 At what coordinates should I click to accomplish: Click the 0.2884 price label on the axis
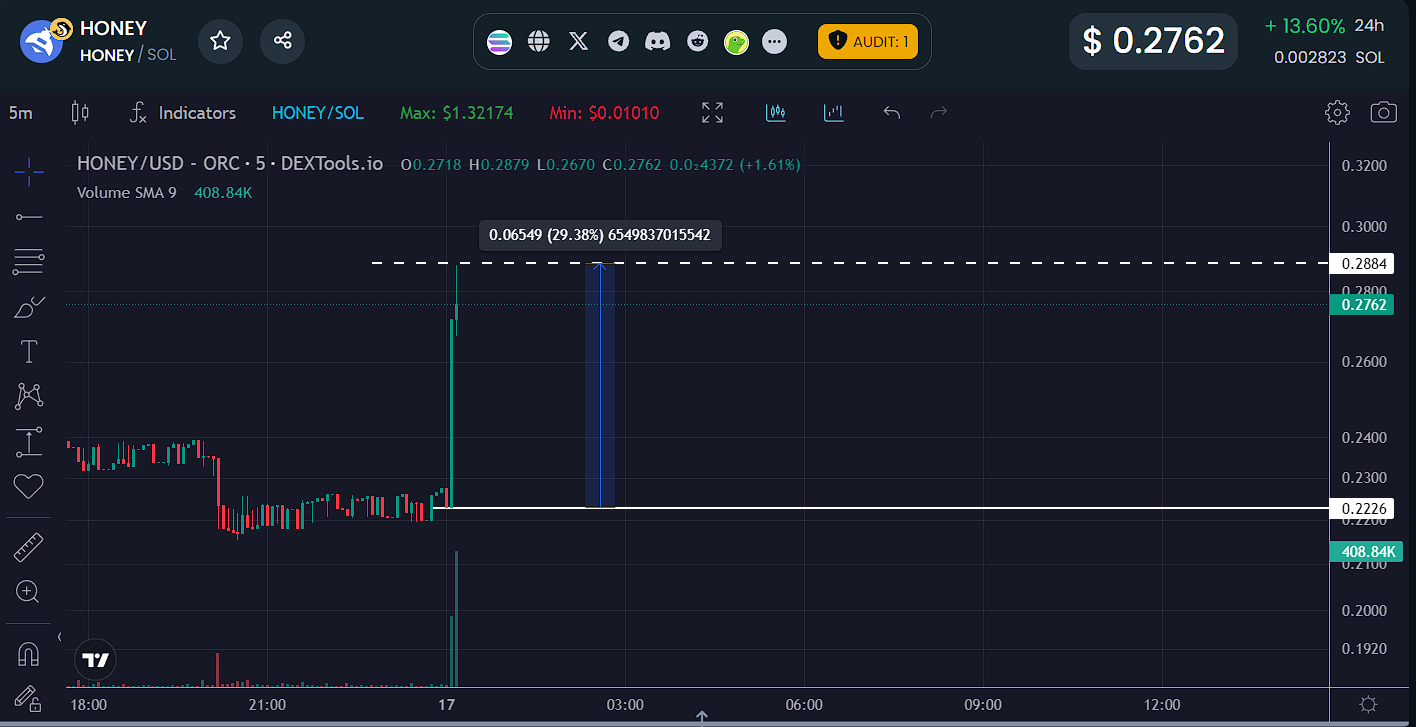point(1362,264)
